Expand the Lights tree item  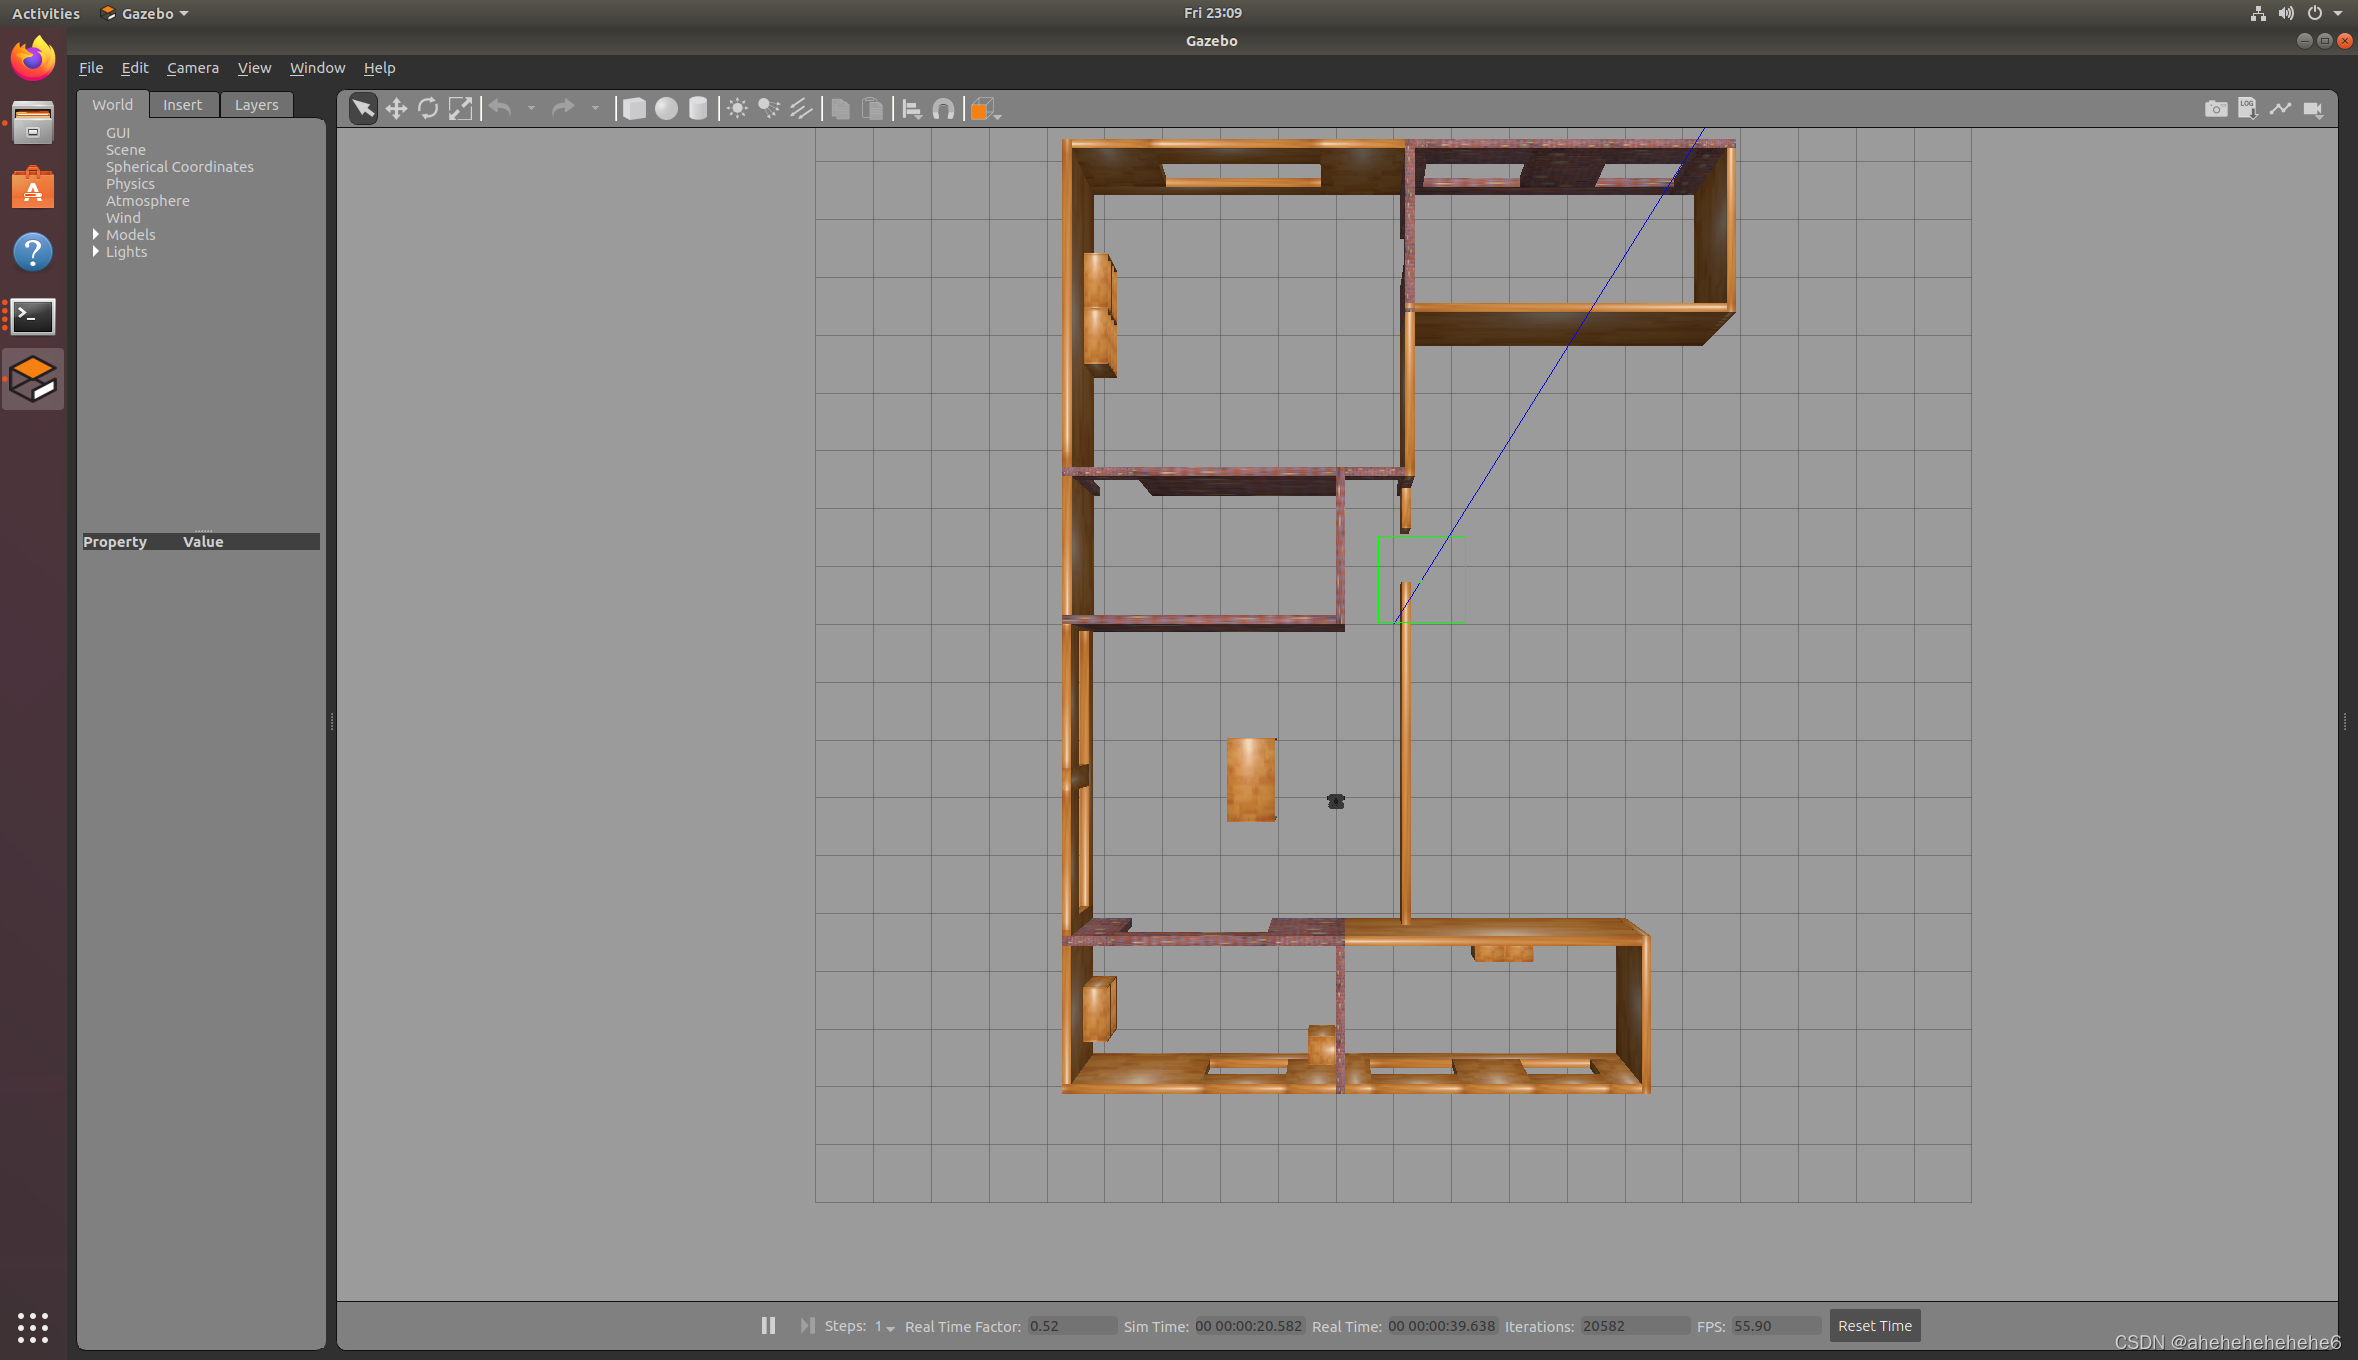(96, 251)
